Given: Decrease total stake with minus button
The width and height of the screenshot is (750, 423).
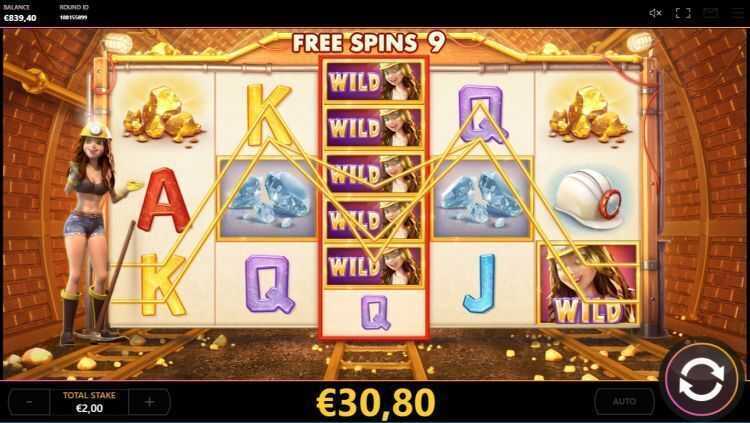Looking at the screenshot, I should pyautogui.click(x=29, y=401).
